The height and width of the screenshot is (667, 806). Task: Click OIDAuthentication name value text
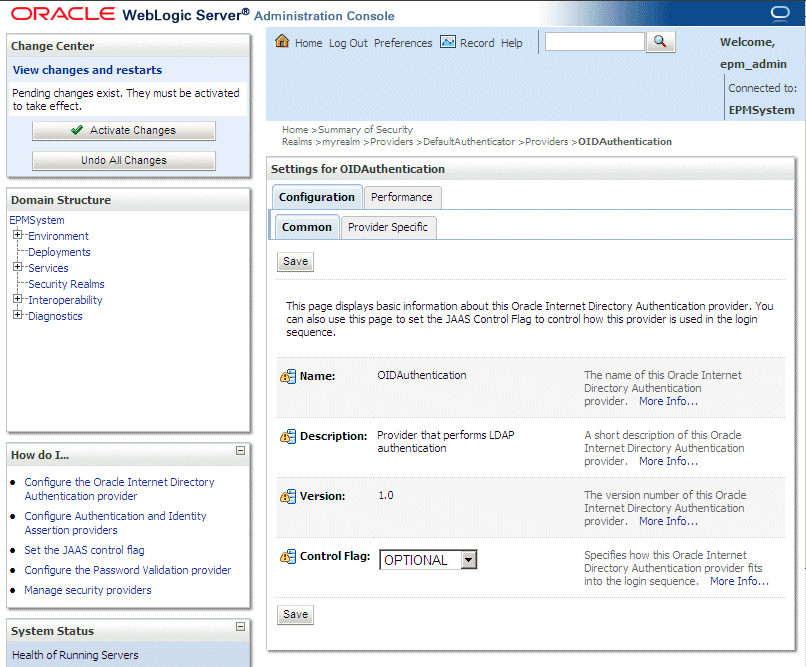(x=422, y=375)
